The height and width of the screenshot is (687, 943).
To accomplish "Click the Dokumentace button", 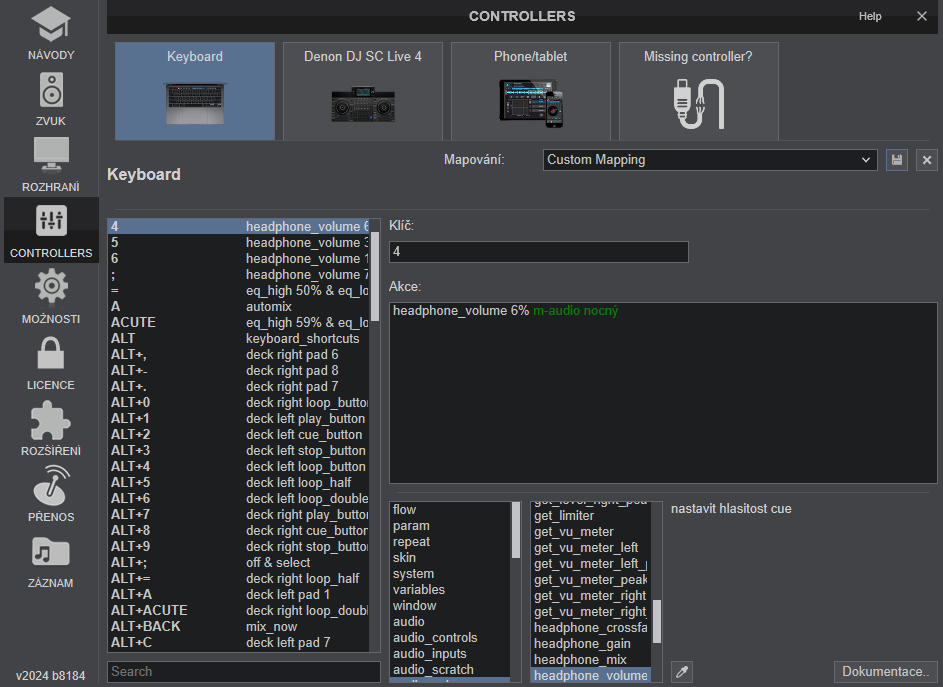I will (x=886, y=671).
